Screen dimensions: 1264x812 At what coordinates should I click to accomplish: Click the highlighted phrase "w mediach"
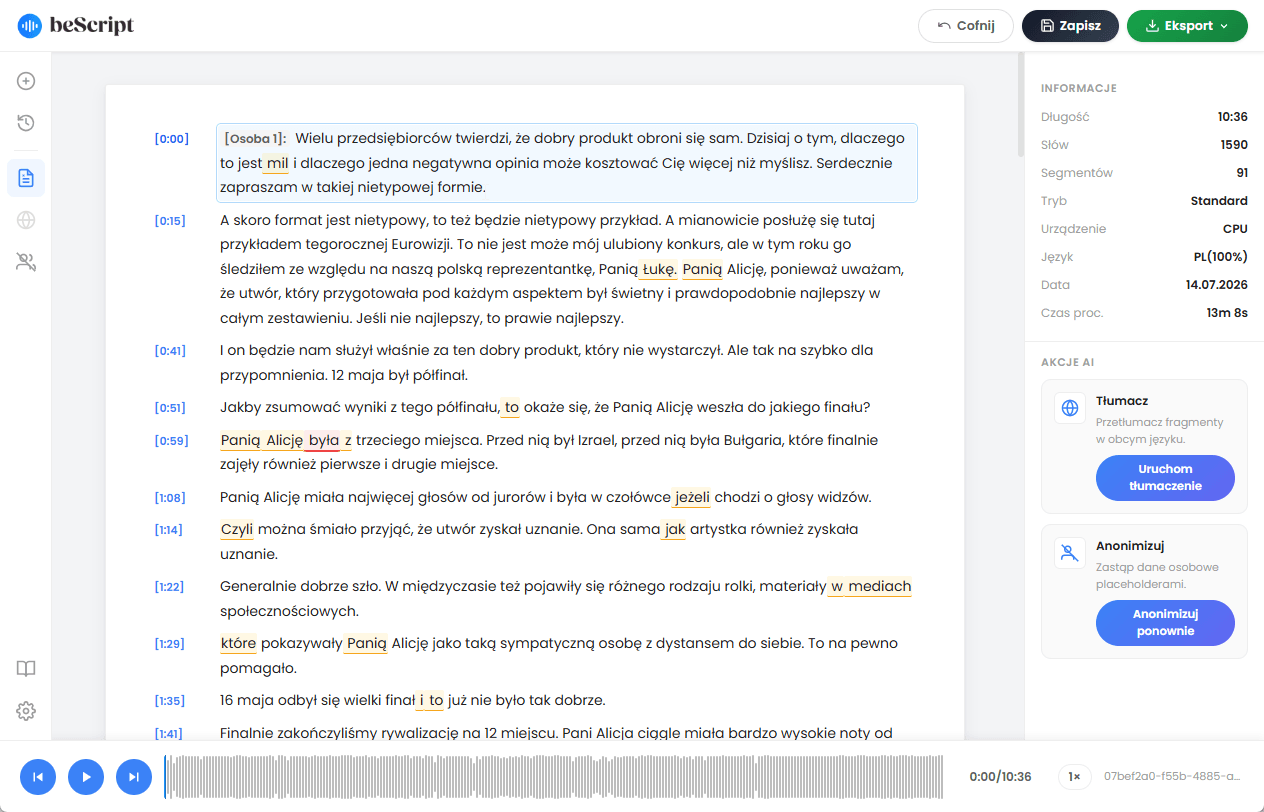point(870,586)
